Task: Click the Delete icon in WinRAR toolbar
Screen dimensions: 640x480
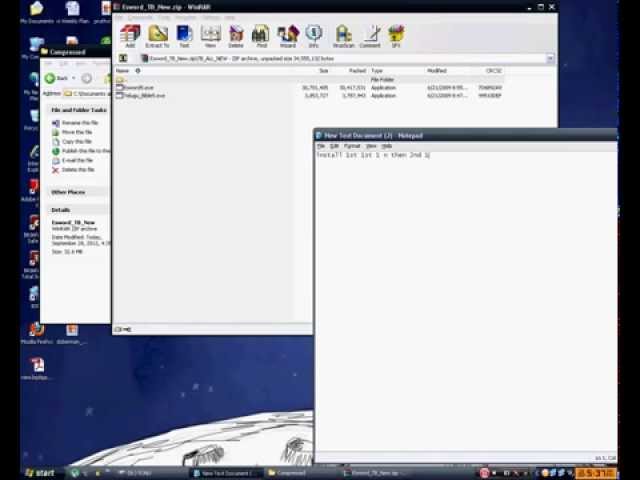Action: (236, 36)
